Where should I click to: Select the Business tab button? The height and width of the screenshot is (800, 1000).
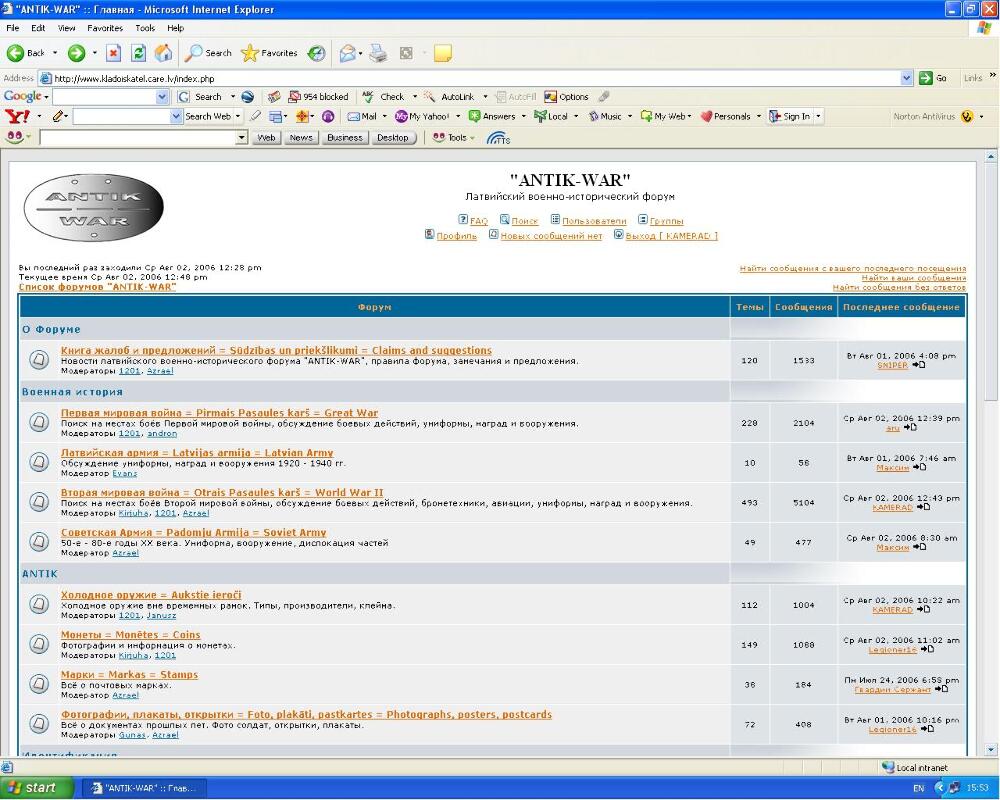coord(344,137)
